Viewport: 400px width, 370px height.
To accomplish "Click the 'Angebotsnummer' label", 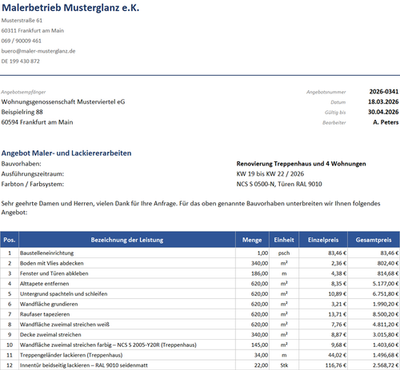I will click(x=326, y=92).
